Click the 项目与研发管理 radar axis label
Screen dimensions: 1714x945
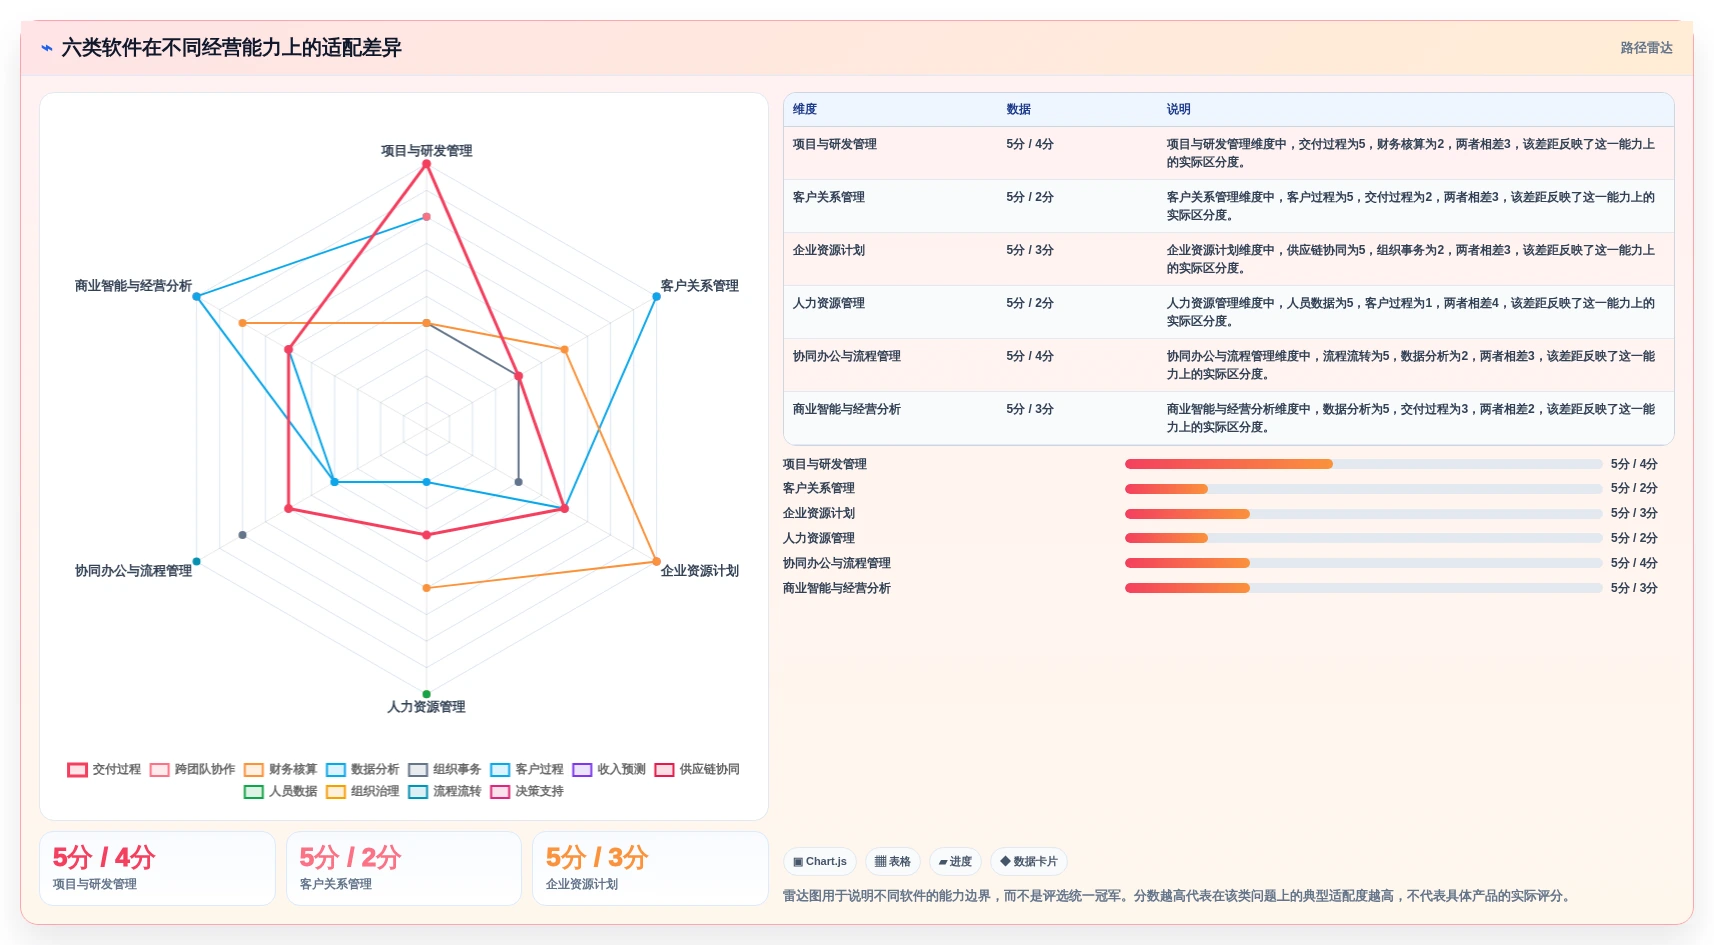(x=427, y=151)
